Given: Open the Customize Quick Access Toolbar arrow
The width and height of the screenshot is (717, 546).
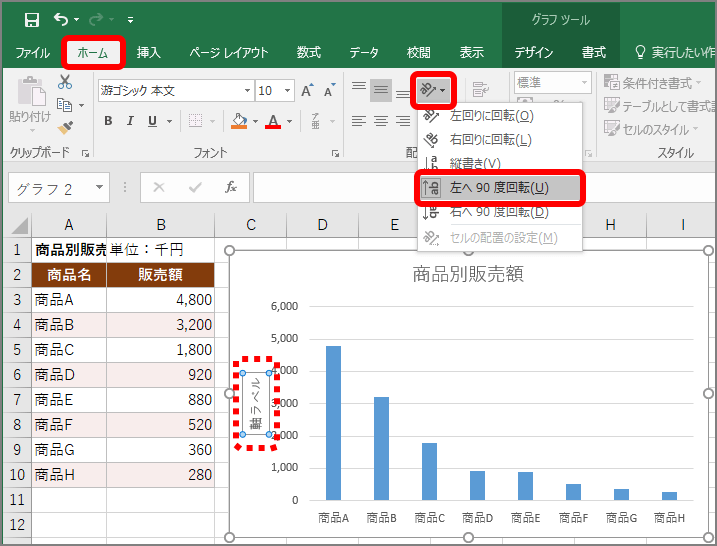Looking at the screenshot, I should (x=130, y=20).
